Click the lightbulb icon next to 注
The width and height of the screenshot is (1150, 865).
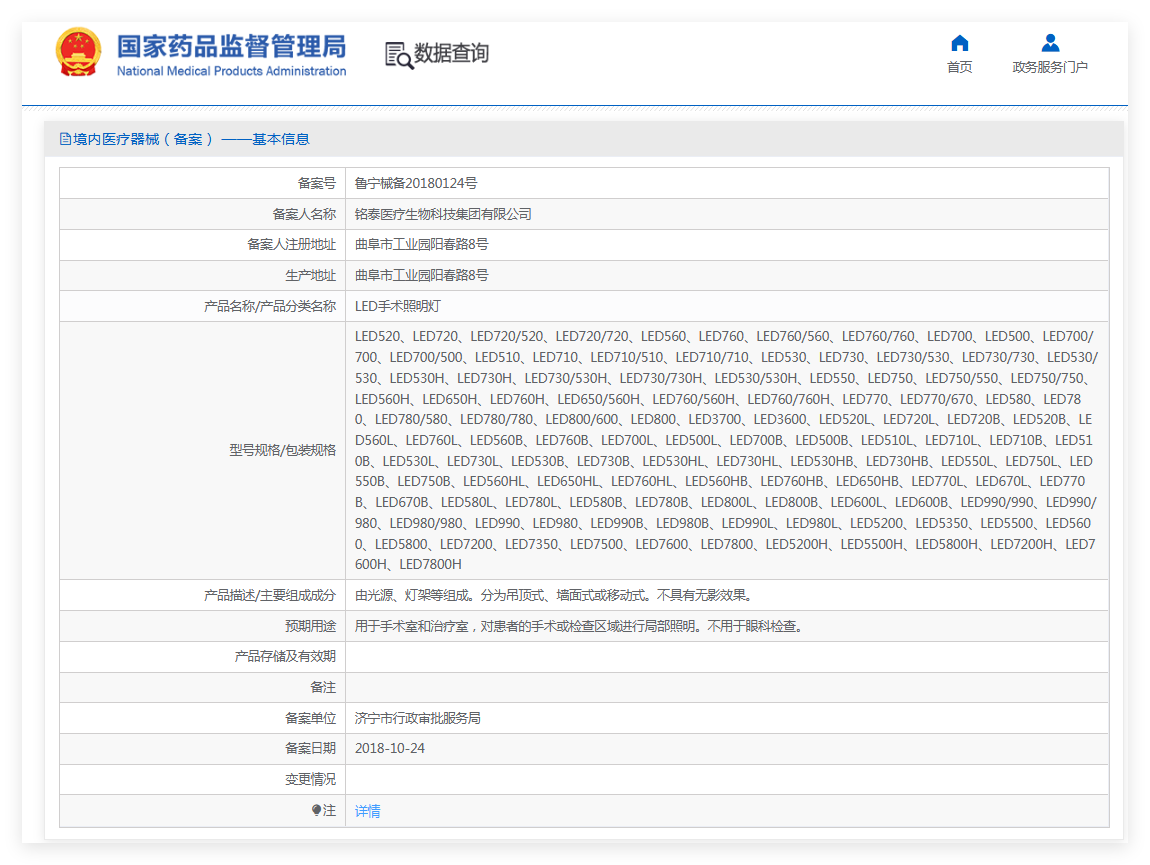[316, 811]
